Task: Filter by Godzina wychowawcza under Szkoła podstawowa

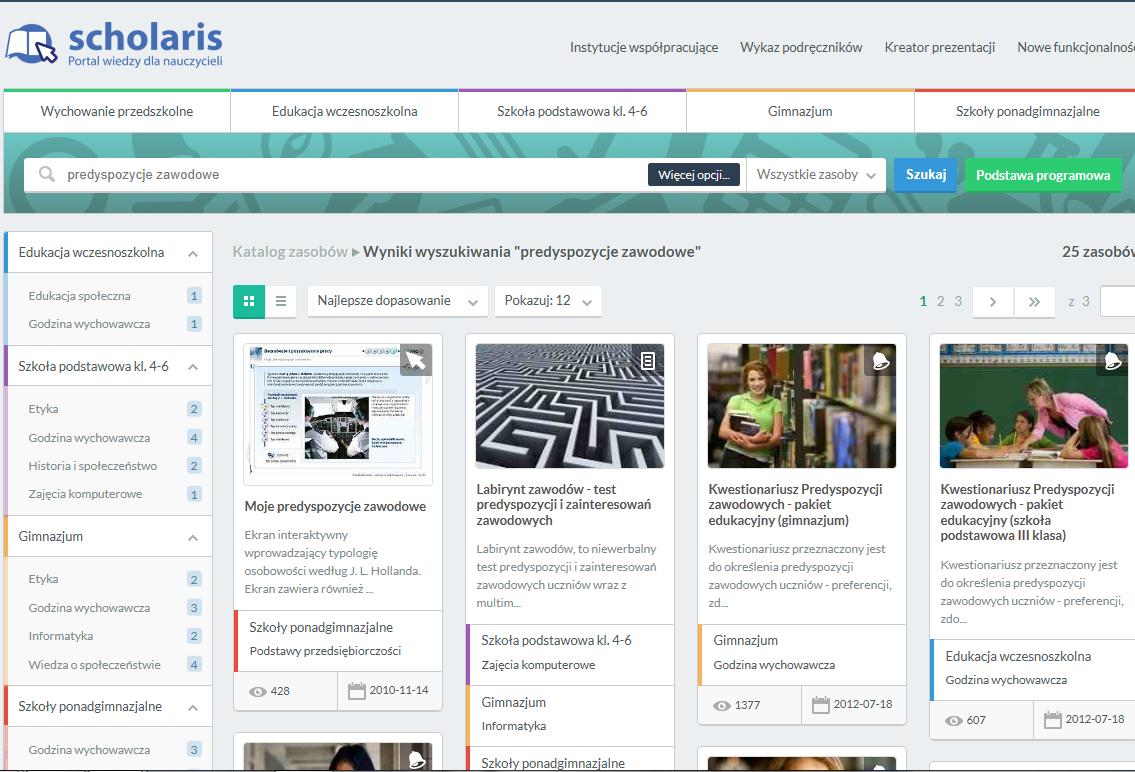Action: [x=89, y=438]
